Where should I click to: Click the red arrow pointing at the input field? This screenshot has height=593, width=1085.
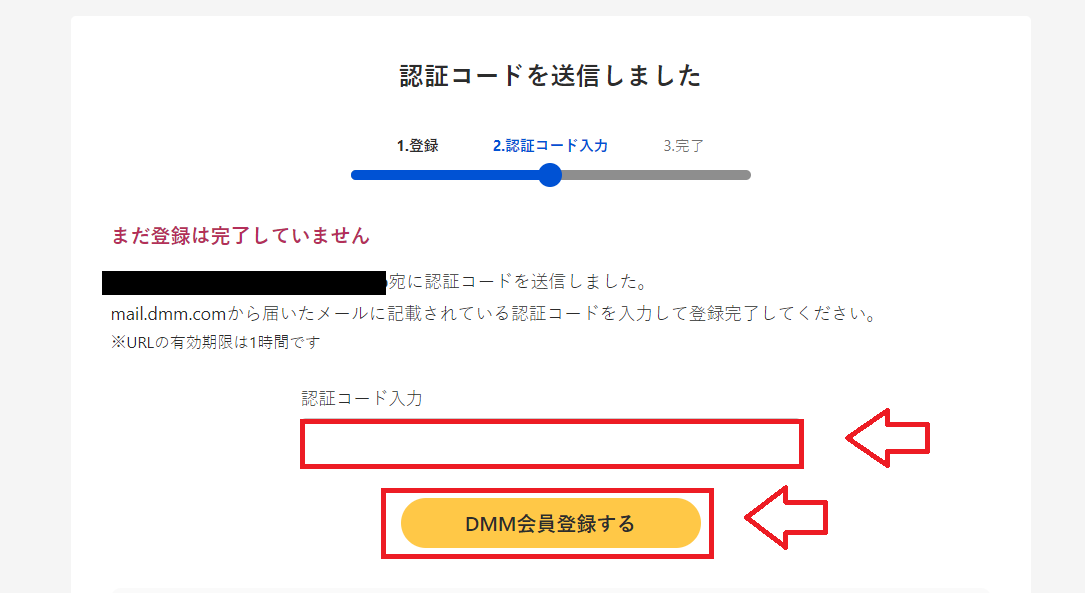[x=888, y=438]
